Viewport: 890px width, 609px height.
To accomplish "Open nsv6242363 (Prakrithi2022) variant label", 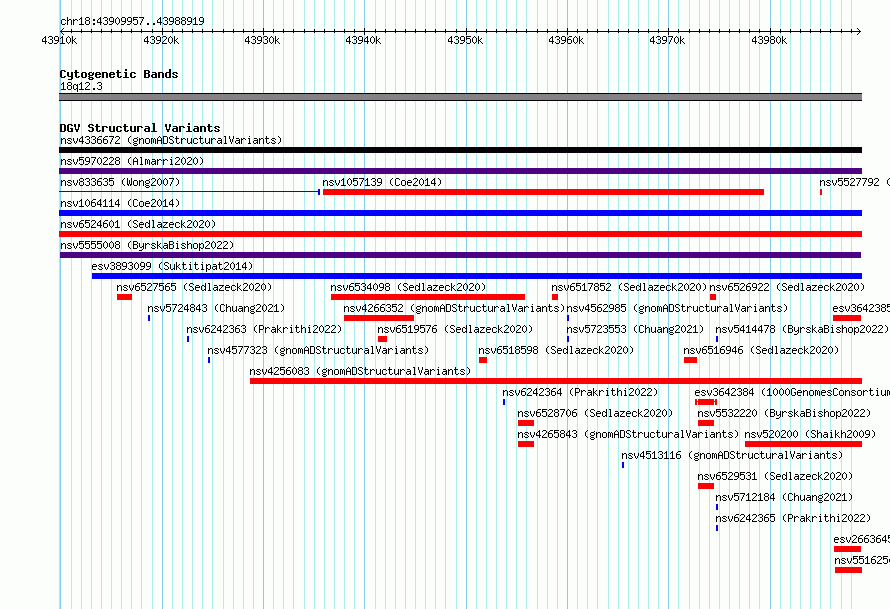I will (x=264, y=329).
